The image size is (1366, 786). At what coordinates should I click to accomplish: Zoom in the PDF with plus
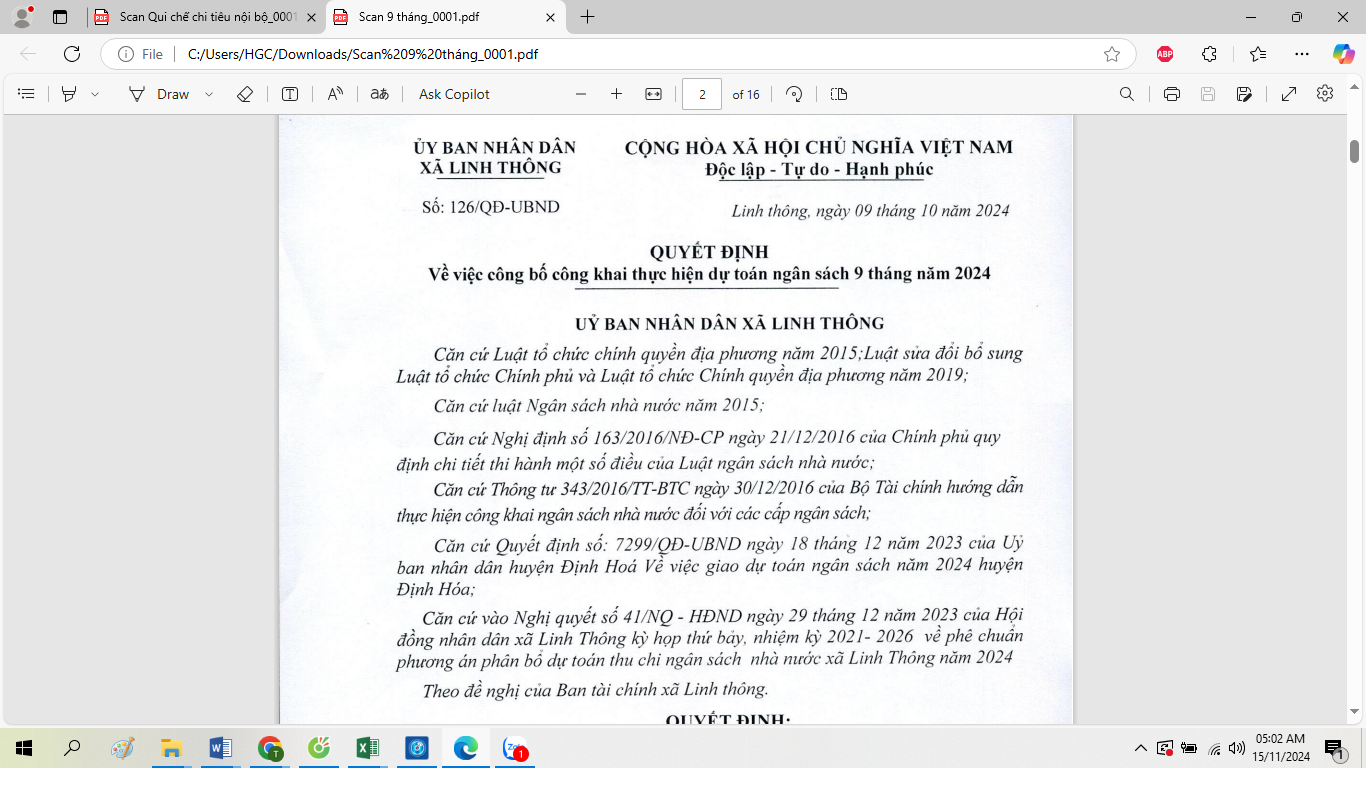point(617,94)
